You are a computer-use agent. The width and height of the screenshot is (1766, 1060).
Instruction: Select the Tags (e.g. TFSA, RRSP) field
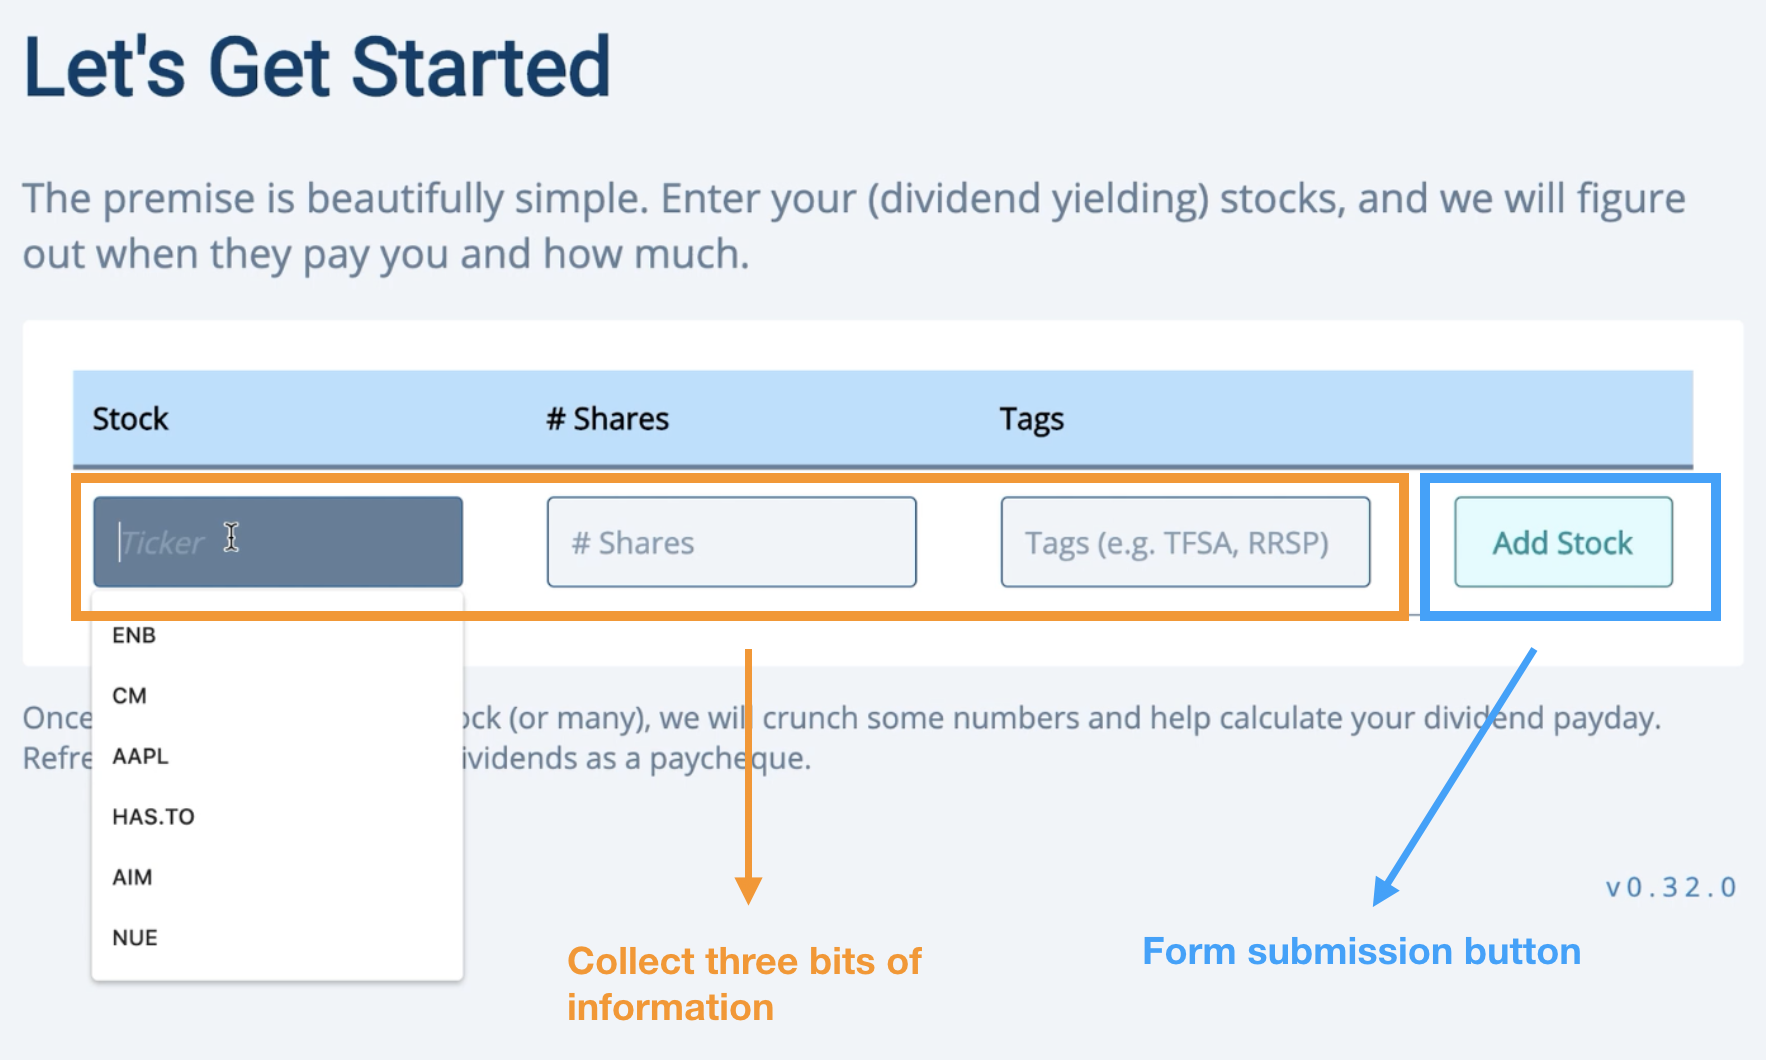[x=1185, y=542]
